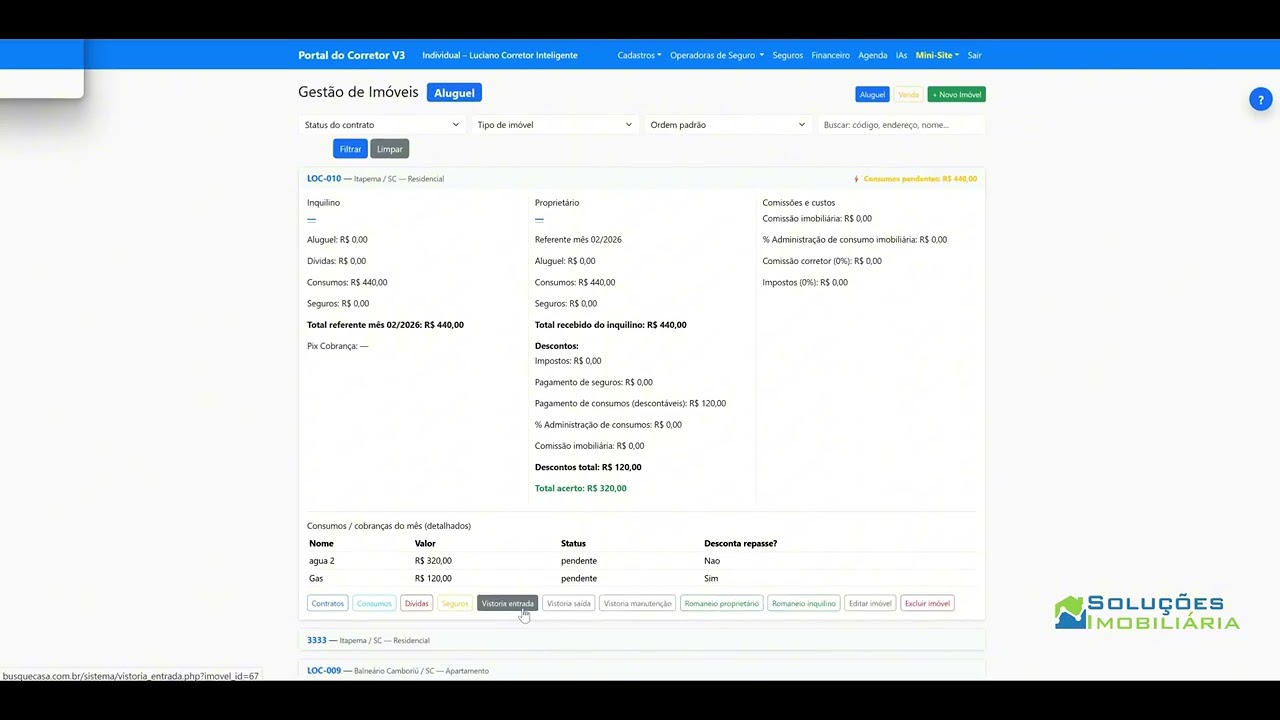Screen dimensions: 1280x720
Task: Click the Vistoria entrada button
Action: pyautogui.click(x=508, y=603)
